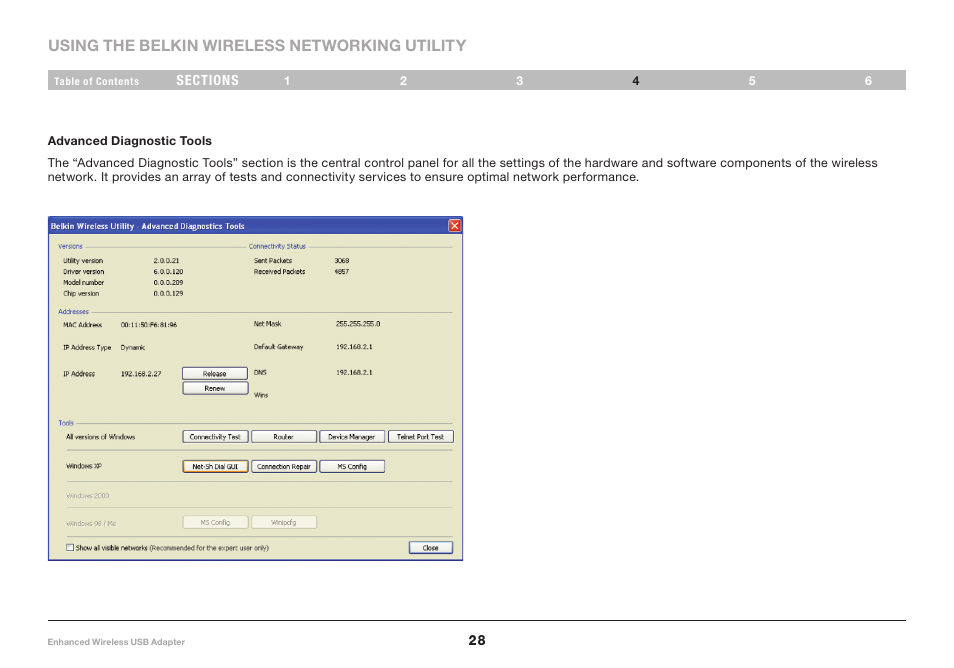Click the Dynamic IP address type value

click(133, 347)
